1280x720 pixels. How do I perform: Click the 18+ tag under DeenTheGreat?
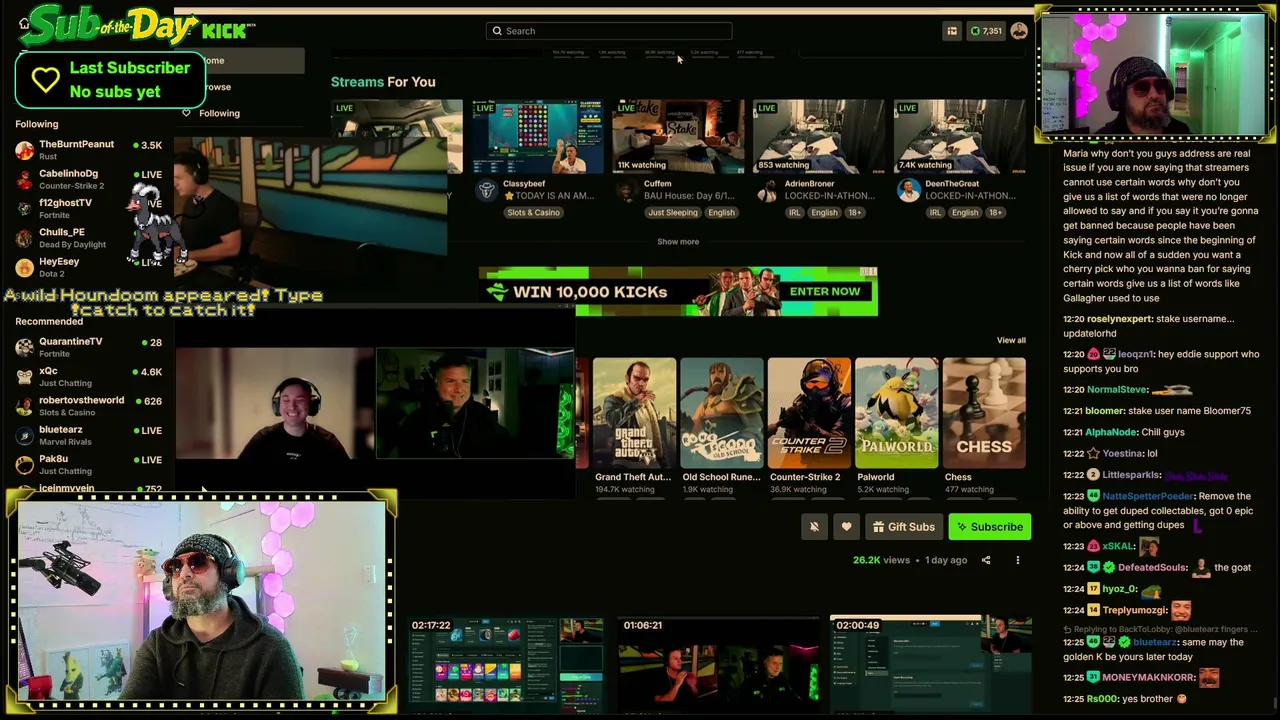click(996, 213)
